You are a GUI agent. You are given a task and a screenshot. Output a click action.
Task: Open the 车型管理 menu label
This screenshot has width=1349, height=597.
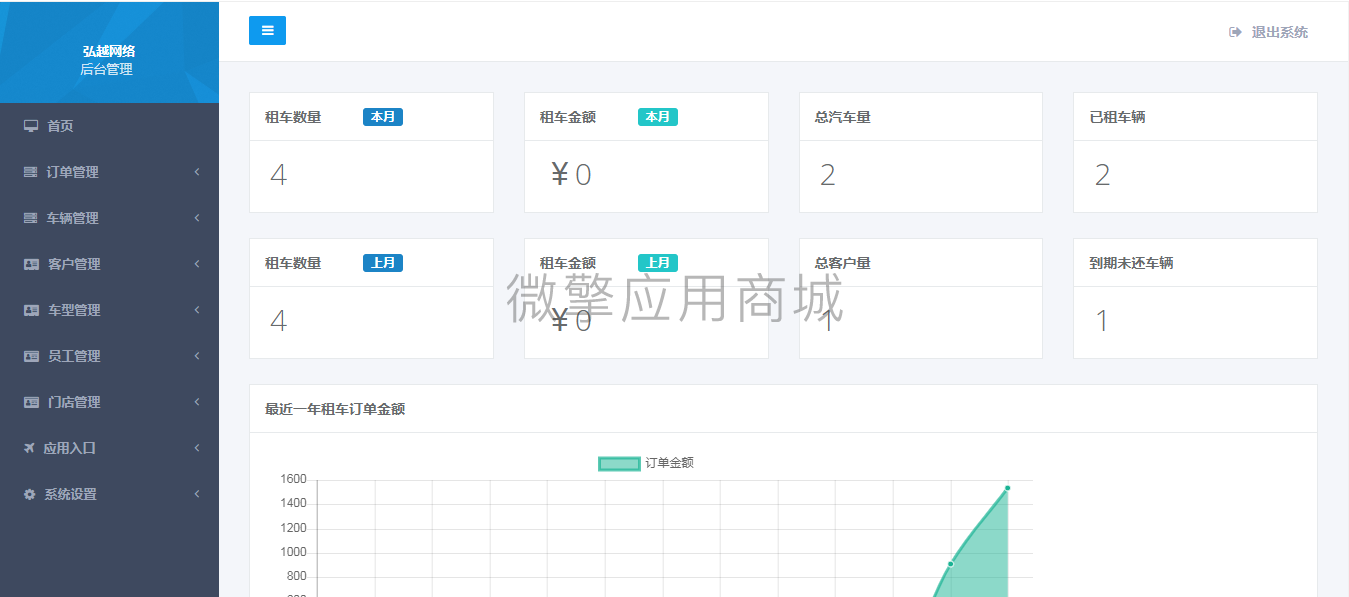coord(74,310)
